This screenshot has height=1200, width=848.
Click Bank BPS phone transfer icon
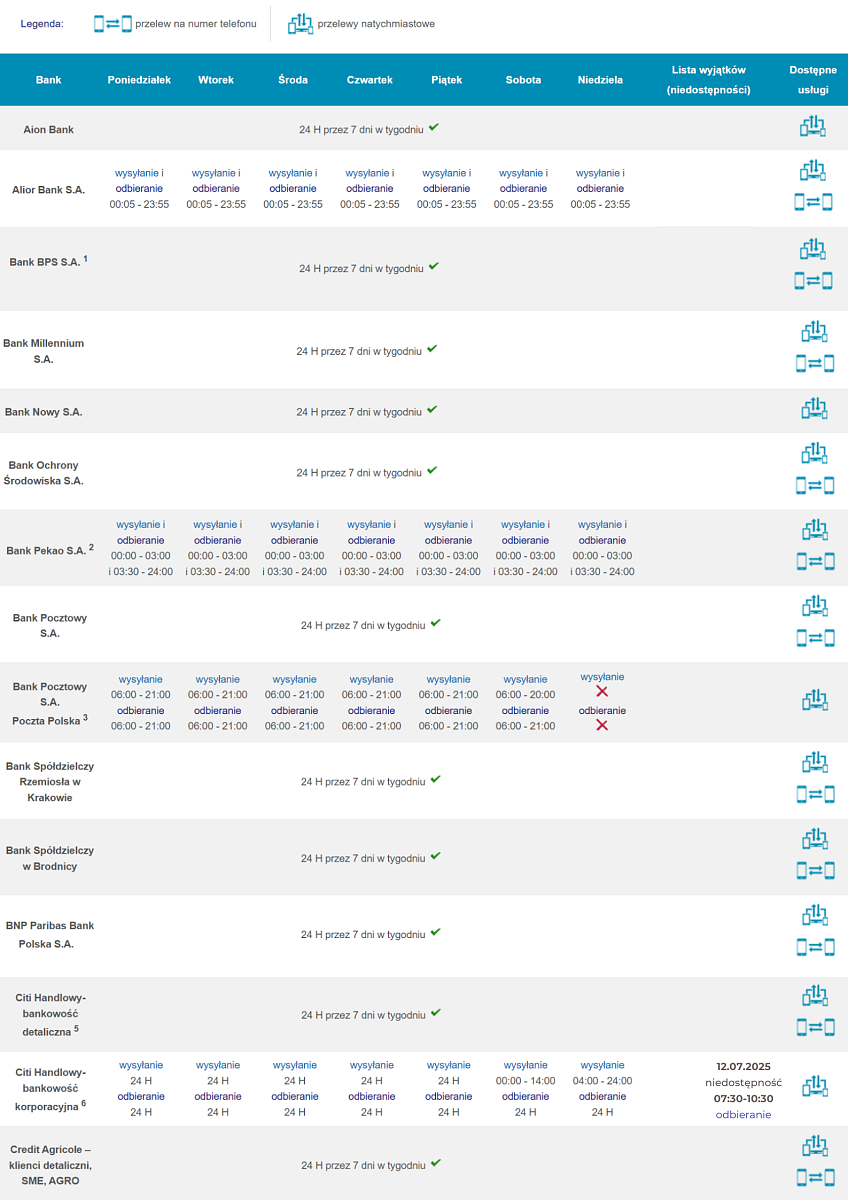pyautogui.click(x=814, y=281)
